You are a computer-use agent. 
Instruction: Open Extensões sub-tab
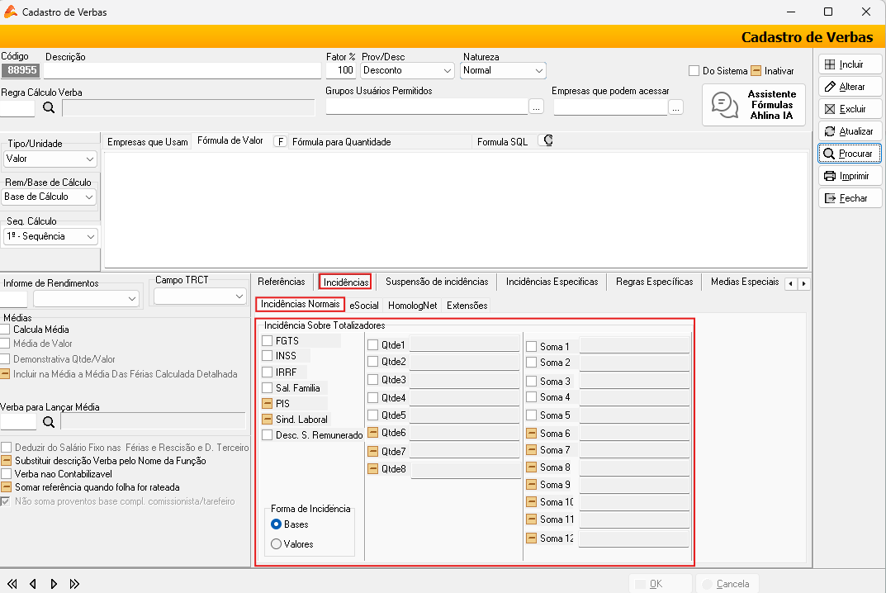coord(467,305)
